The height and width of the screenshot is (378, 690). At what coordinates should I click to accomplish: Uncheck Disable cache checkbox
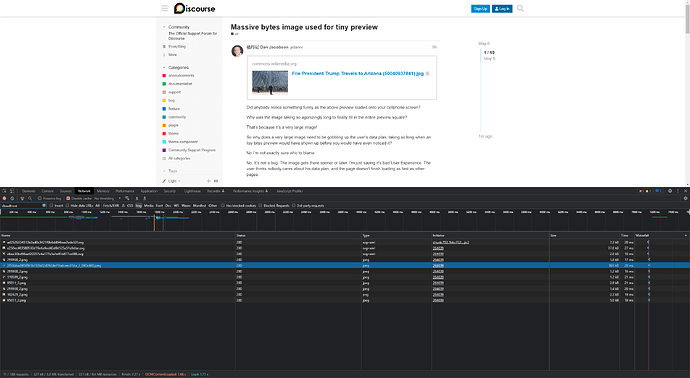coord(68,198)
